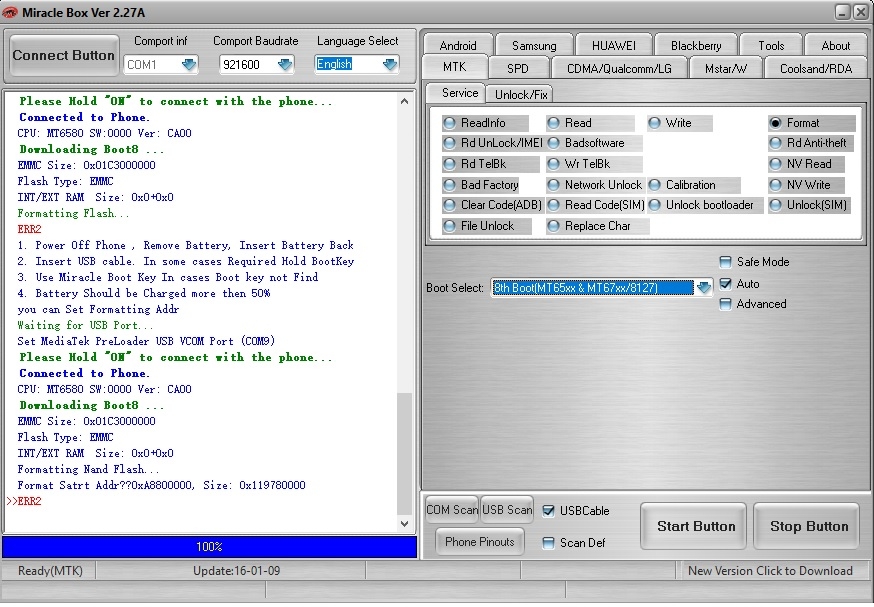The height and width of the screenshot is (607, 874).
Task: Select the Coolsand/RDA tab
Action: coord(816,68)
